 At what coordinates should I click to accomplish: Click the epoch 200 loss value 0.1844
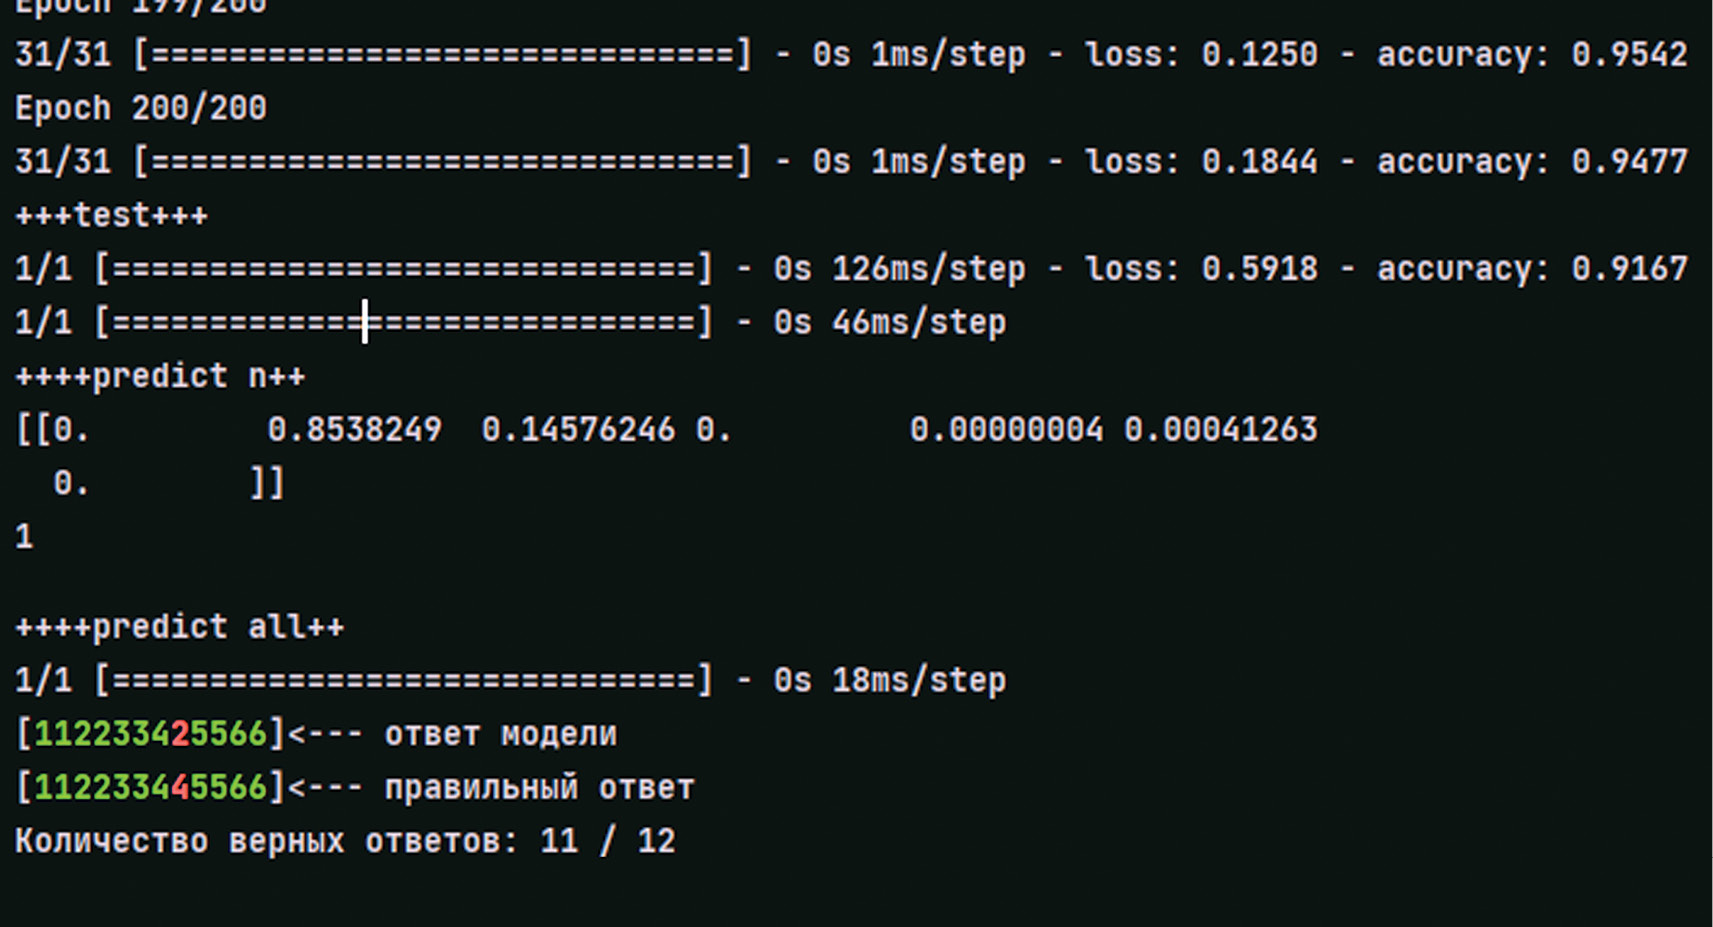click(x=1259, y=162)
